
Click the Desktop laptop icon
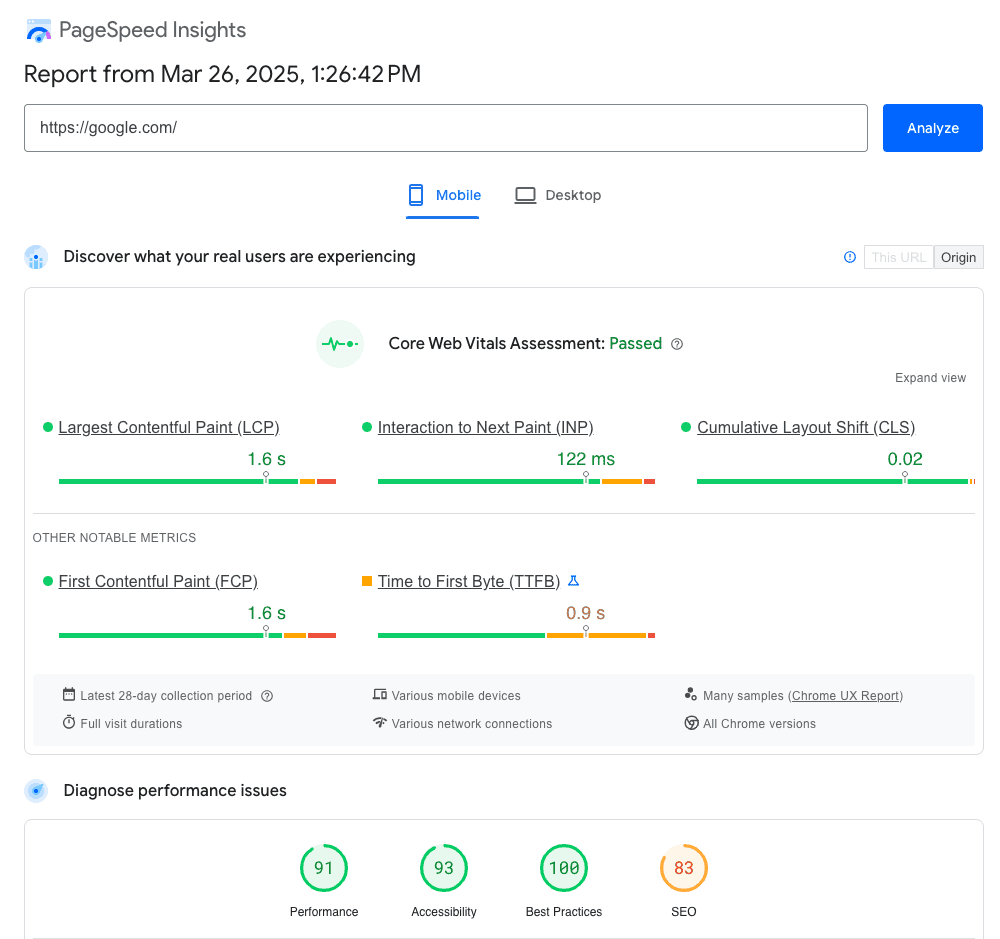[x=526, y=195]
